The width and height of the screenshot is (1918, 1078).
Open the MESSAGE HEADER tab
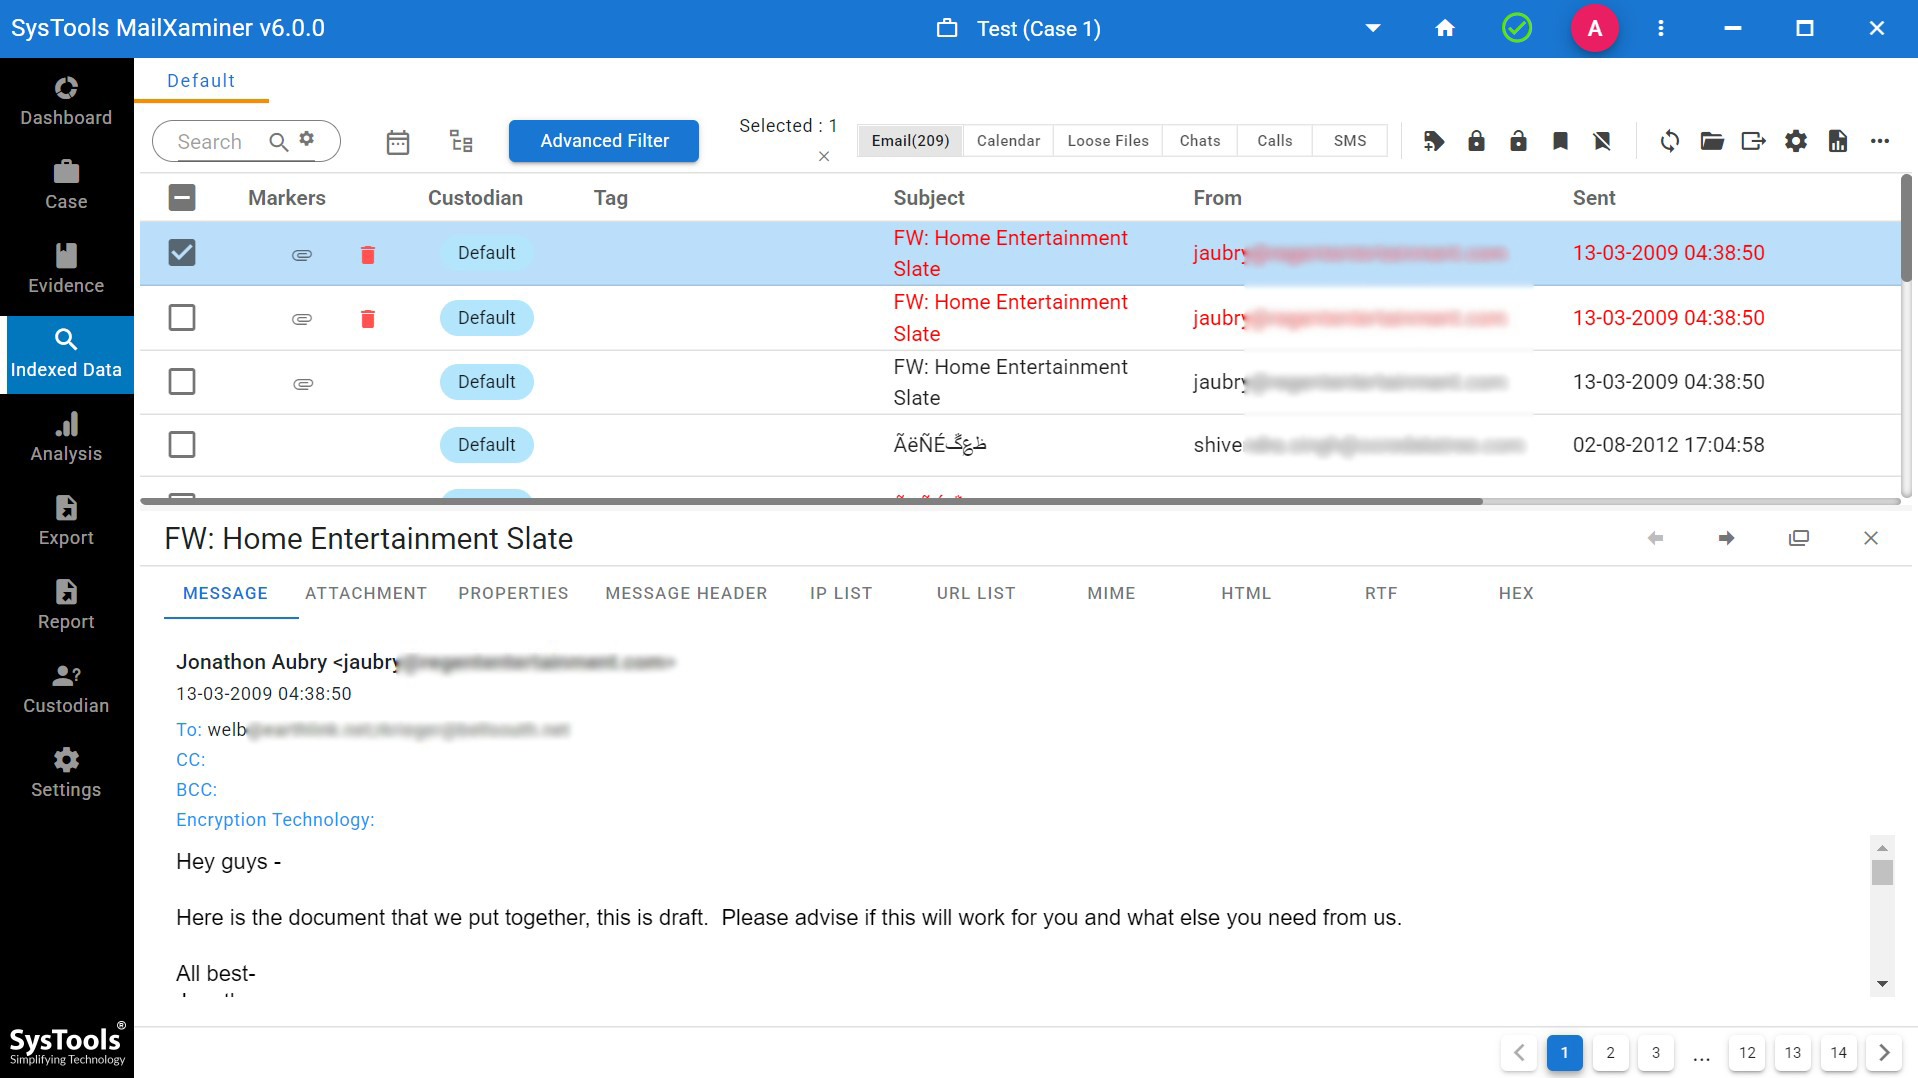[686, 593]
